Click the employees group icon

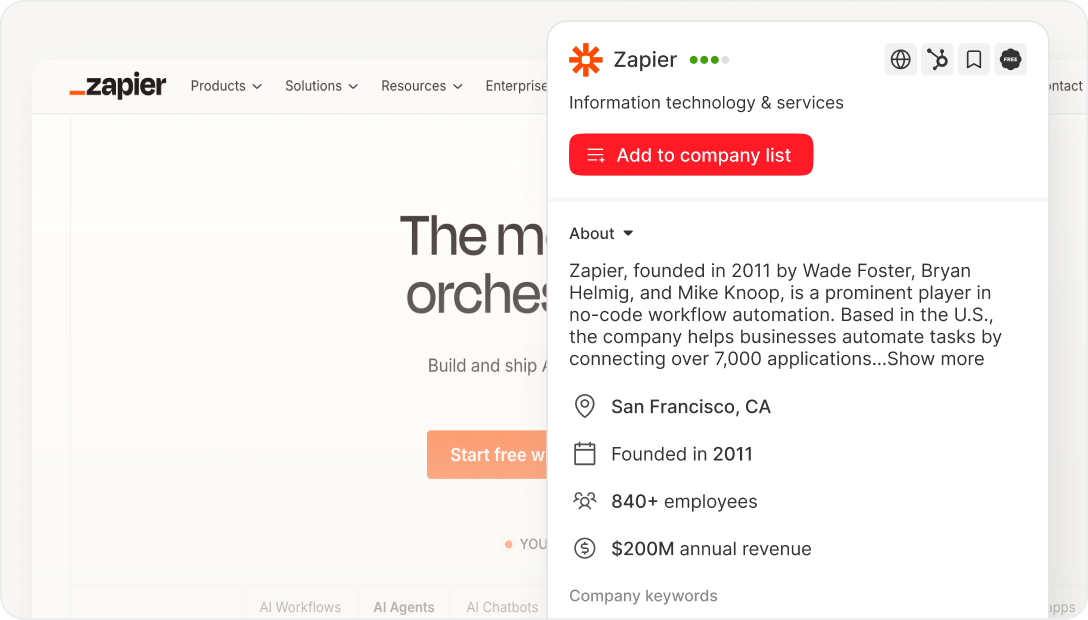click(584, 500)
